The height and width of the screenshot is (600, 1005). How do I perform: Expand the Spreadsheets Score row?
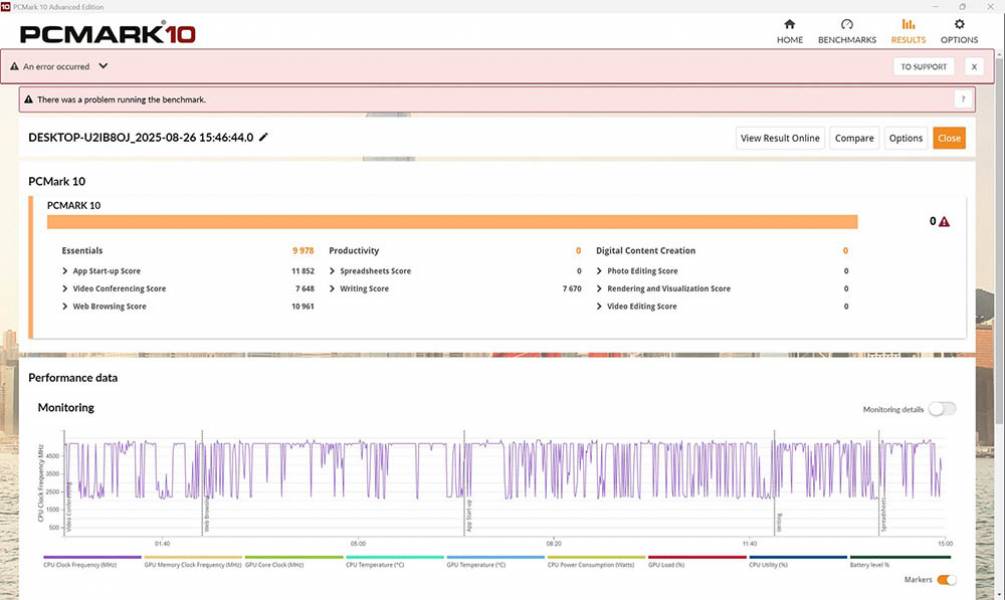point(333,271)
